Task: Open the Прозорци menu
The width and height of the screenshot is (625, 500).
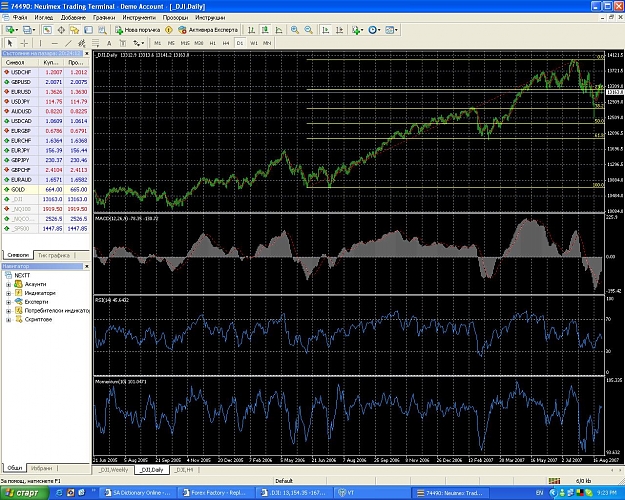Action: 175,18
